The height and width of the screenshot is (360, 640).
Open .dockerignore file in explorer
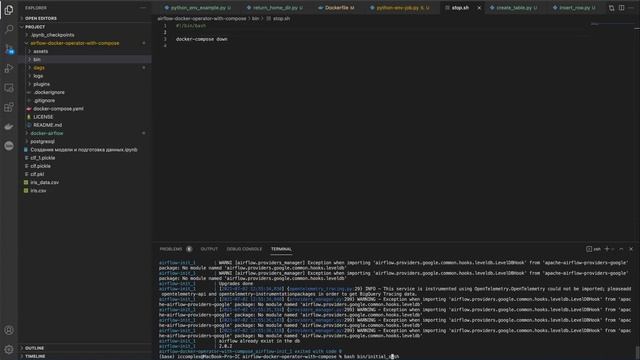49,92
